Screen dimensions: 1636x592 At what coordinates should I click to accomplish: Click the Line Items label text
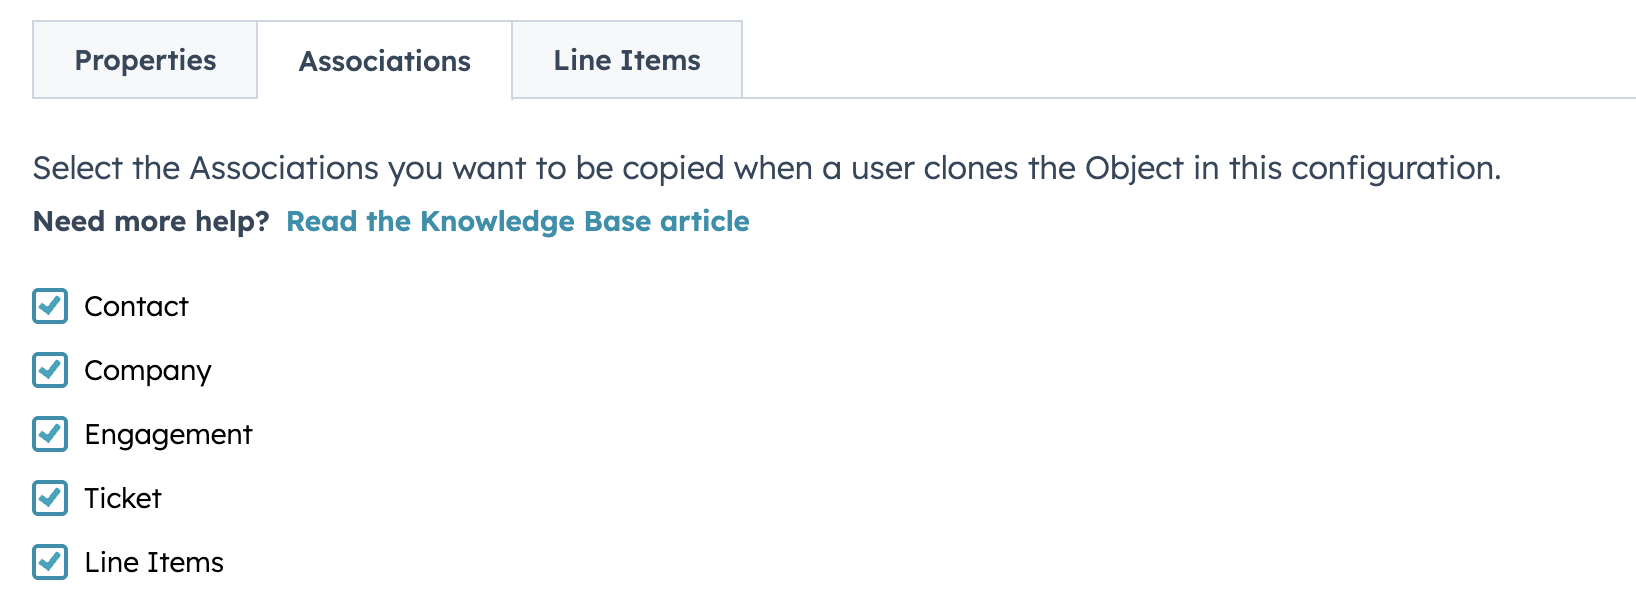(x=154, y=562)
